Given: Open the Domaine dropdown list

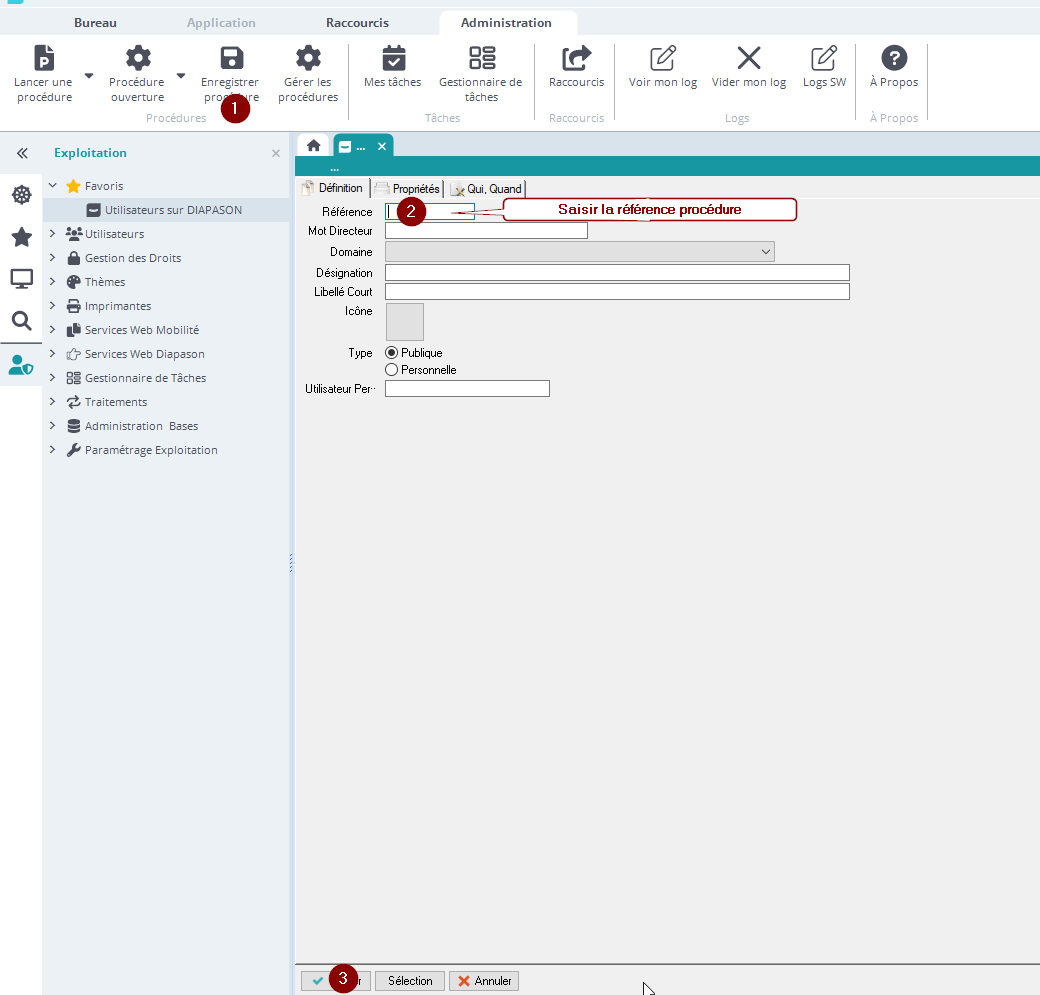Looking at the screenshot, I should pyautogui.click(x=766, y=253).
